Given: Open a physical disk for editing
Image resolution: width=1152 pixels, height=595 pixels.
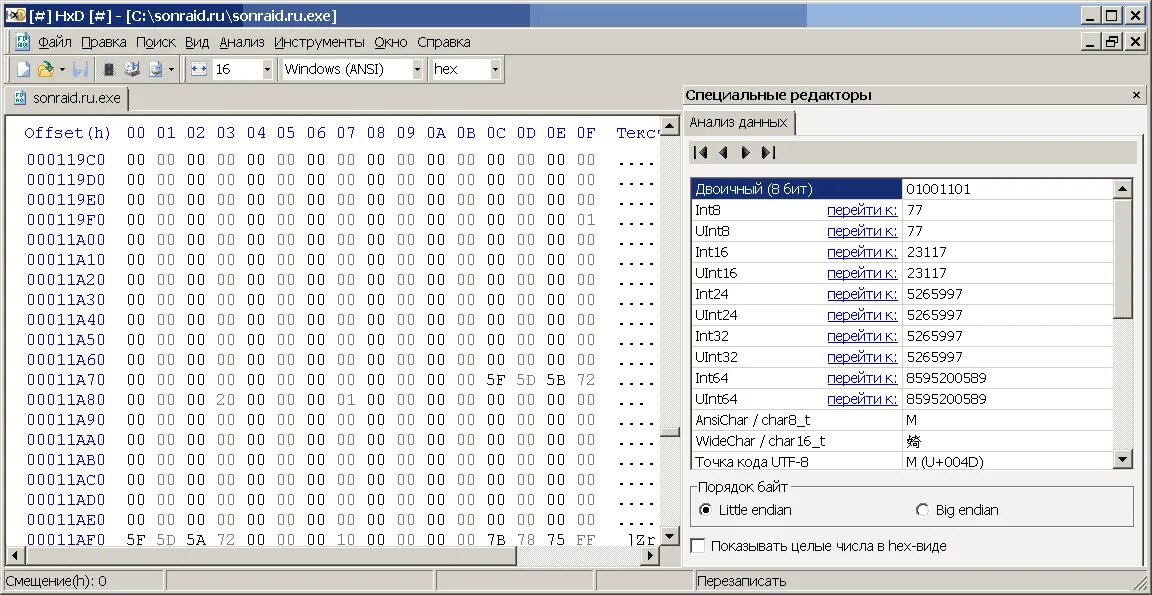Looking at the screenshot, I should point(130,68).
